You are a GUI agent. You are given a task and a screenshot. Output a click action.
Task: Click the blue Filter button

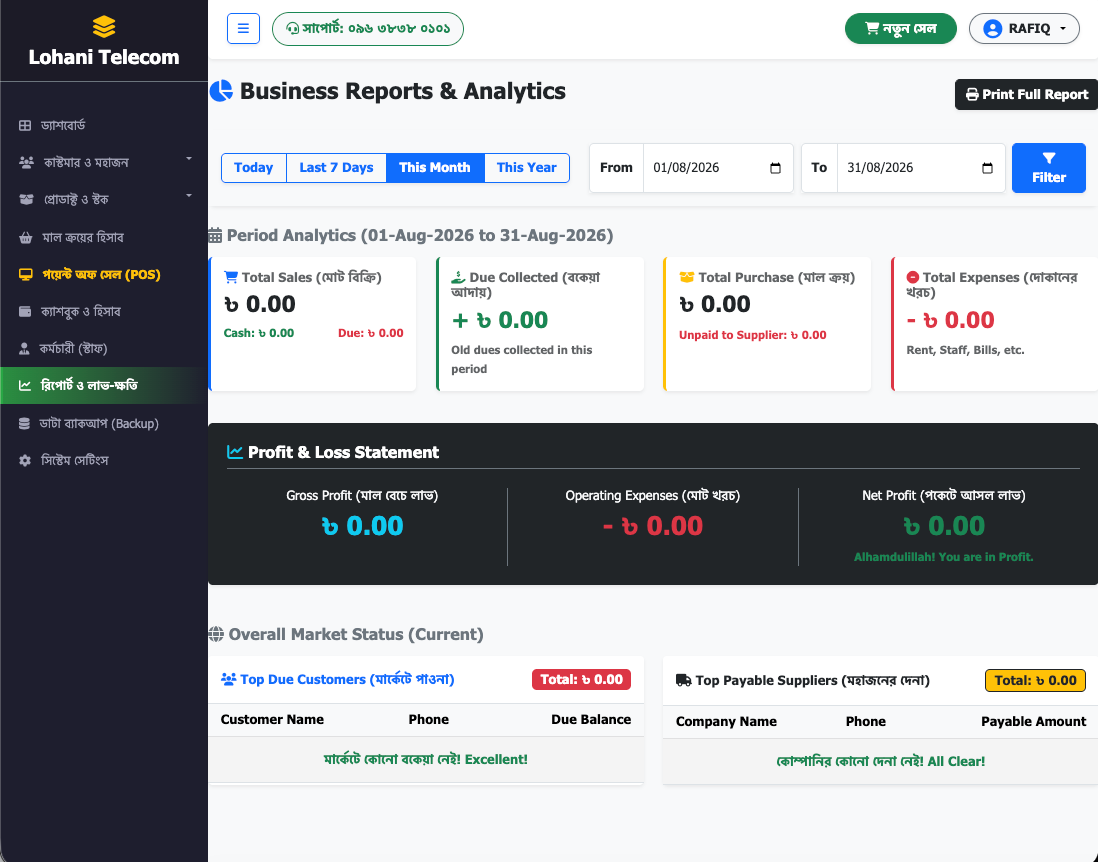pyautogui.click(x=1048, y=168)
